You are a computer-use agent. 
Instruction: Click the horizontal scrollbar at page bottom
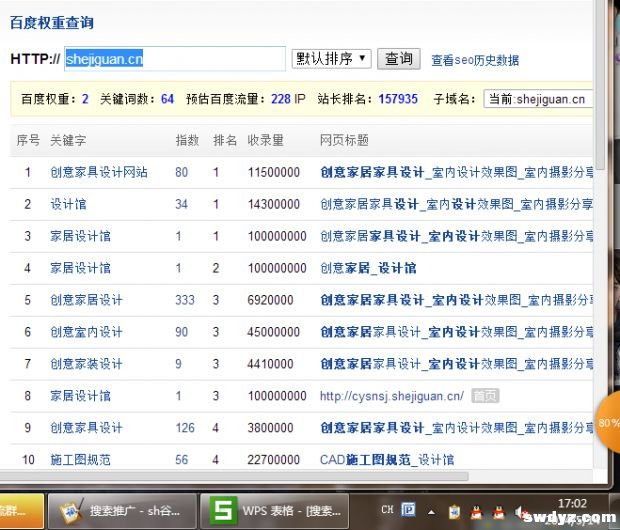[x=234, y=476]
